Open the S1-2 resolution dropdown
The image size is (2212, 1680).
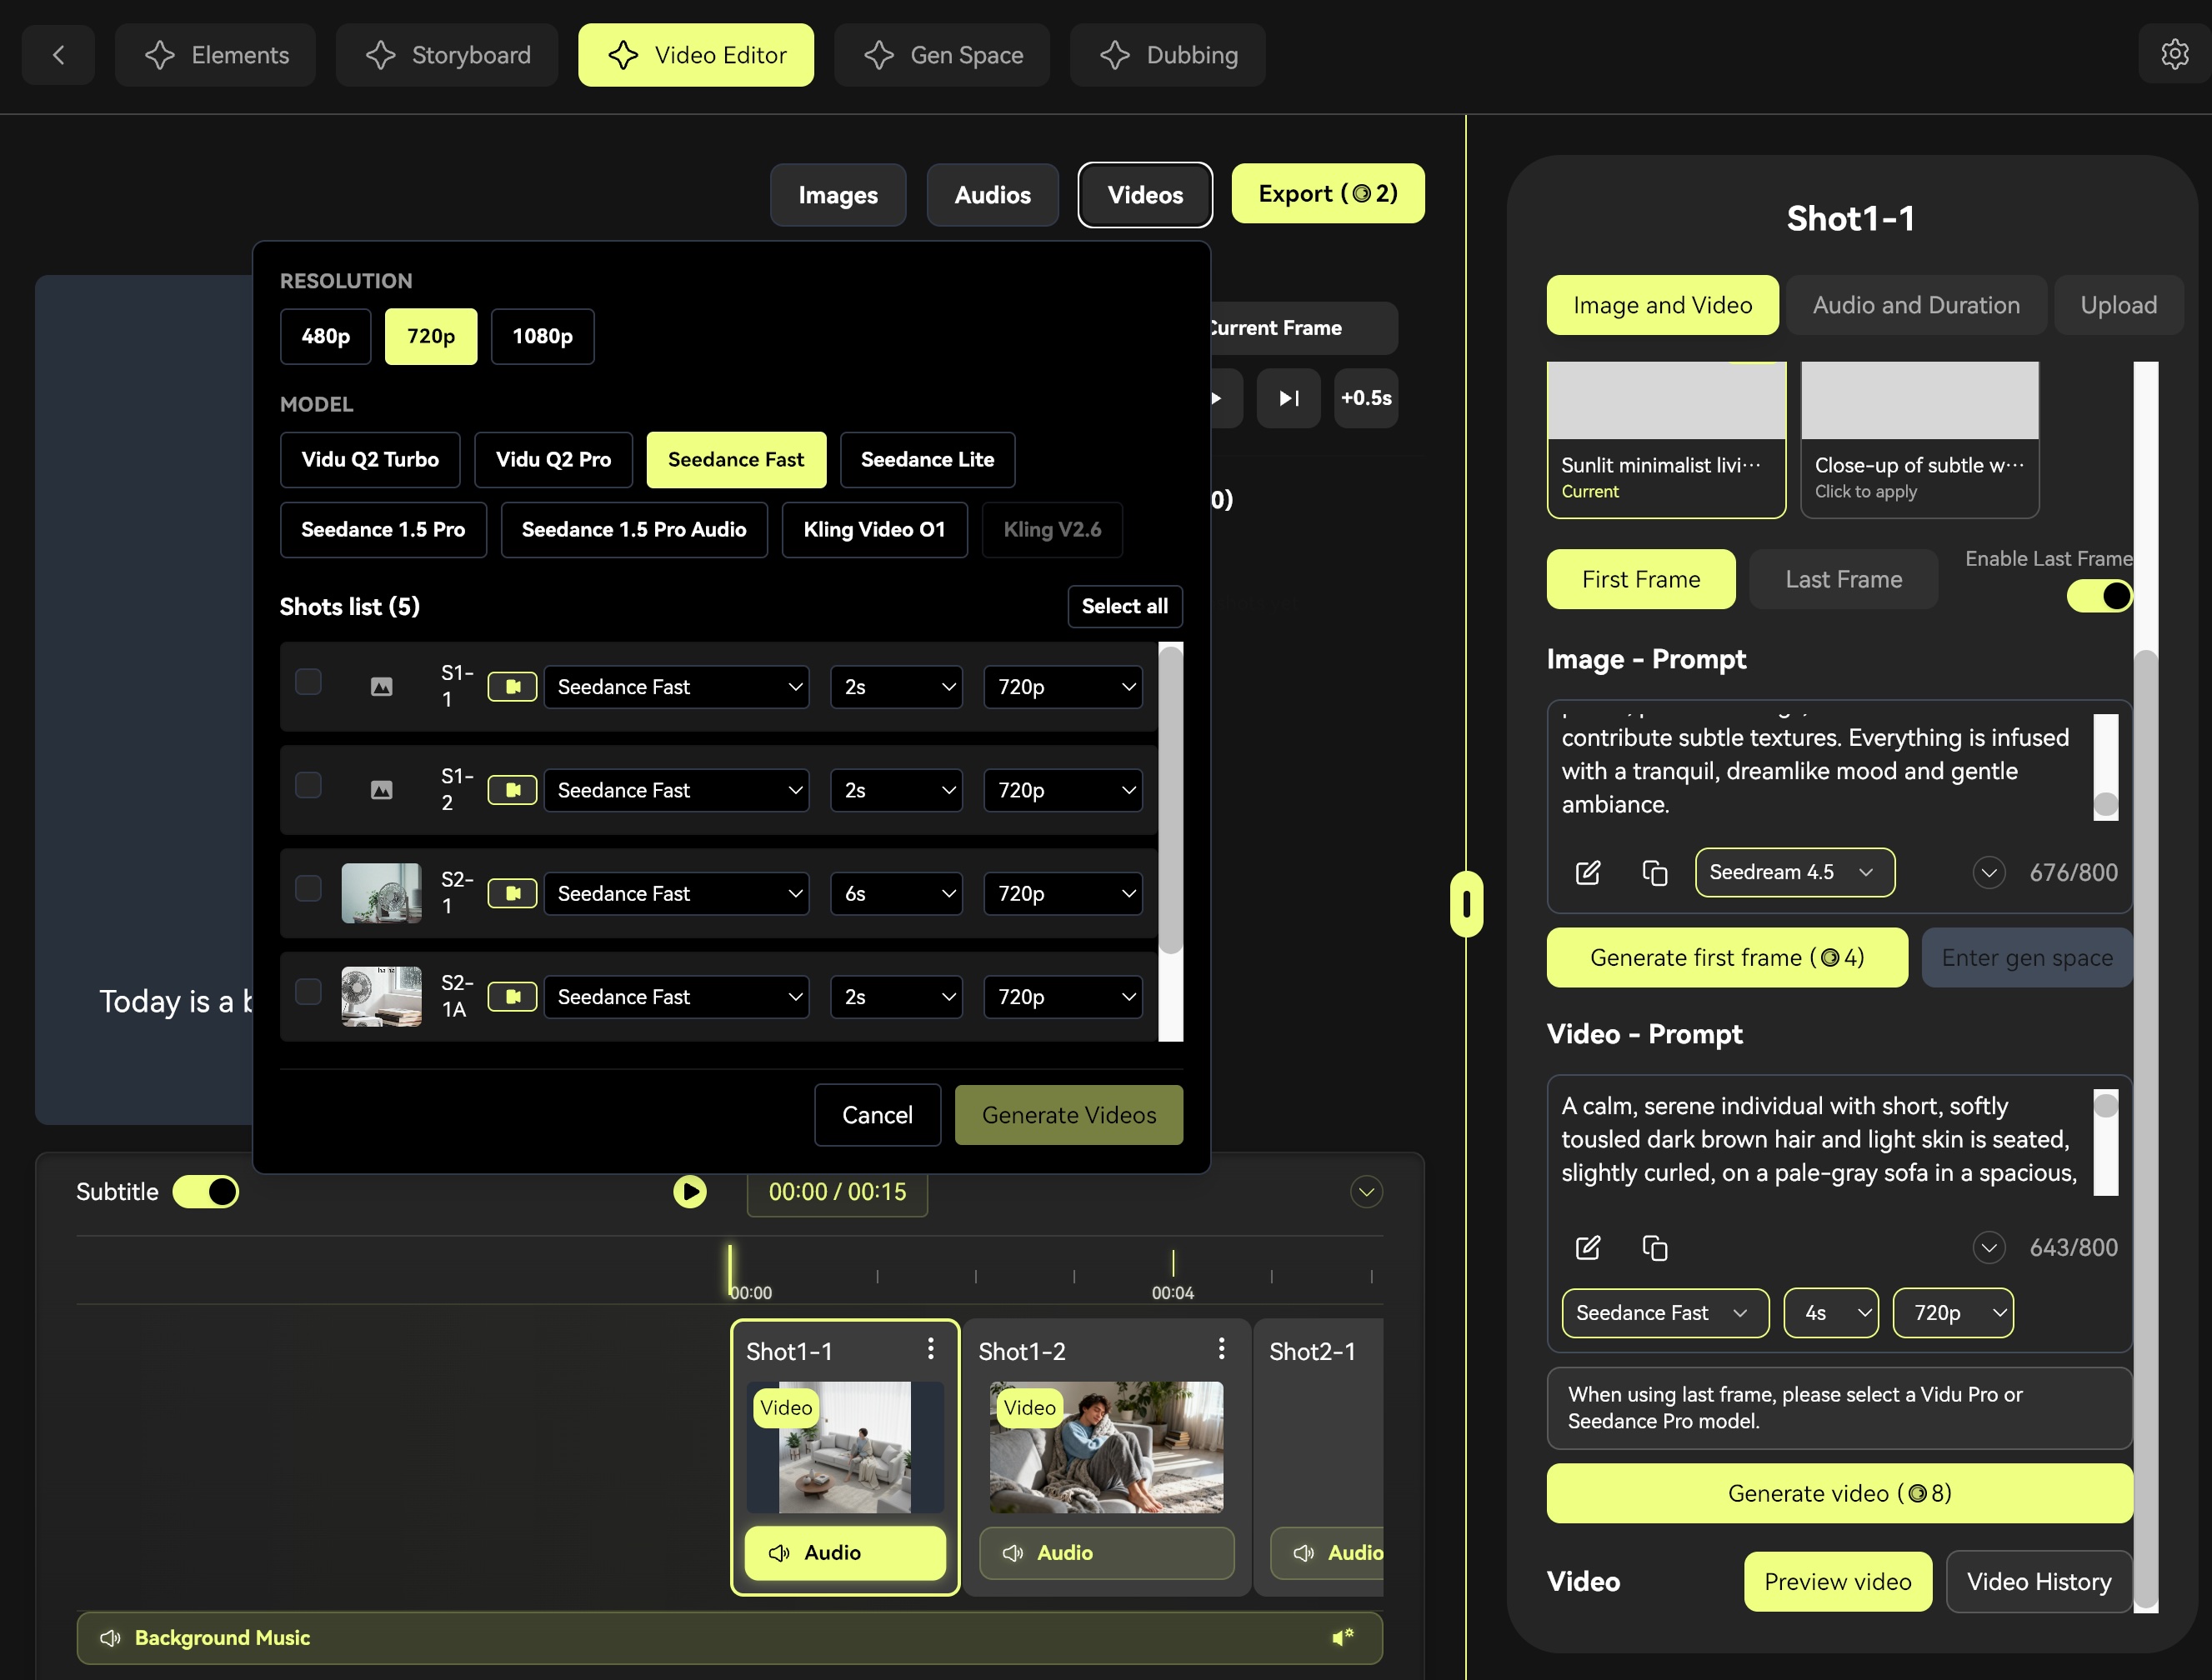click(x=1063, y=790)
